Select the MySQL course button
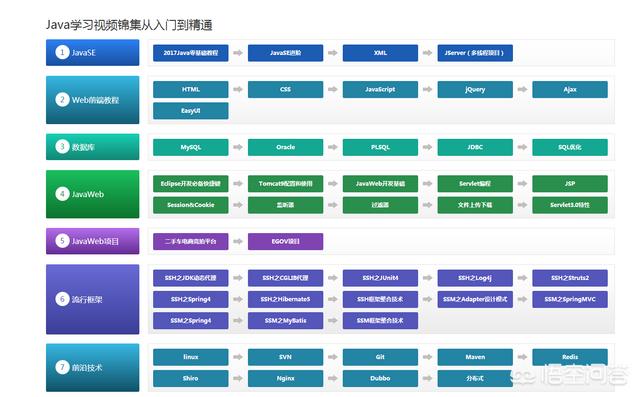640x397 pixels. point(191,147)
